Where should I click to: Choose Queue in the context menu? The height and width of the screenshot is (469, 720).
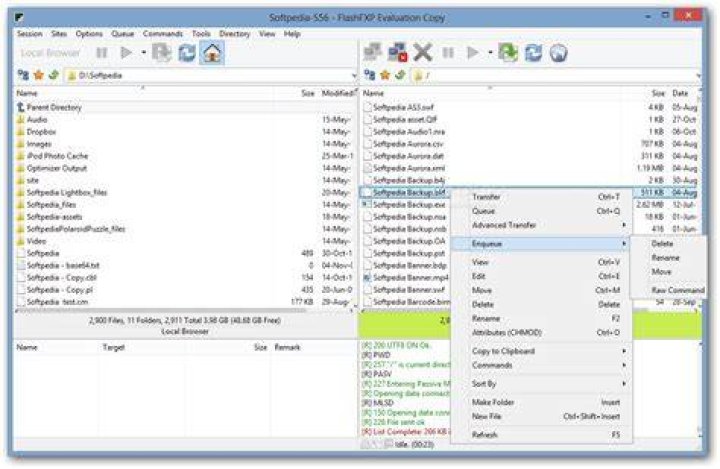[x=541, y=211]
